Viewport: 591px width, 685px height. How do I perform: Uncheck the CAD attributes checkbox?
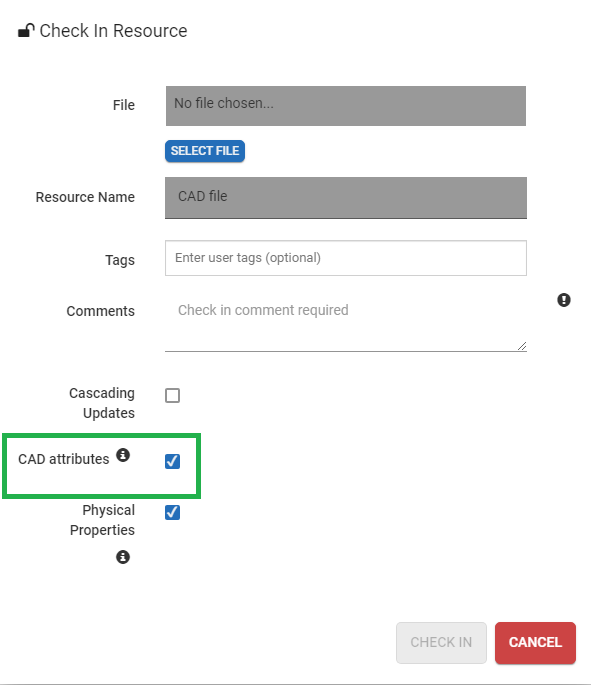point(173,461)
